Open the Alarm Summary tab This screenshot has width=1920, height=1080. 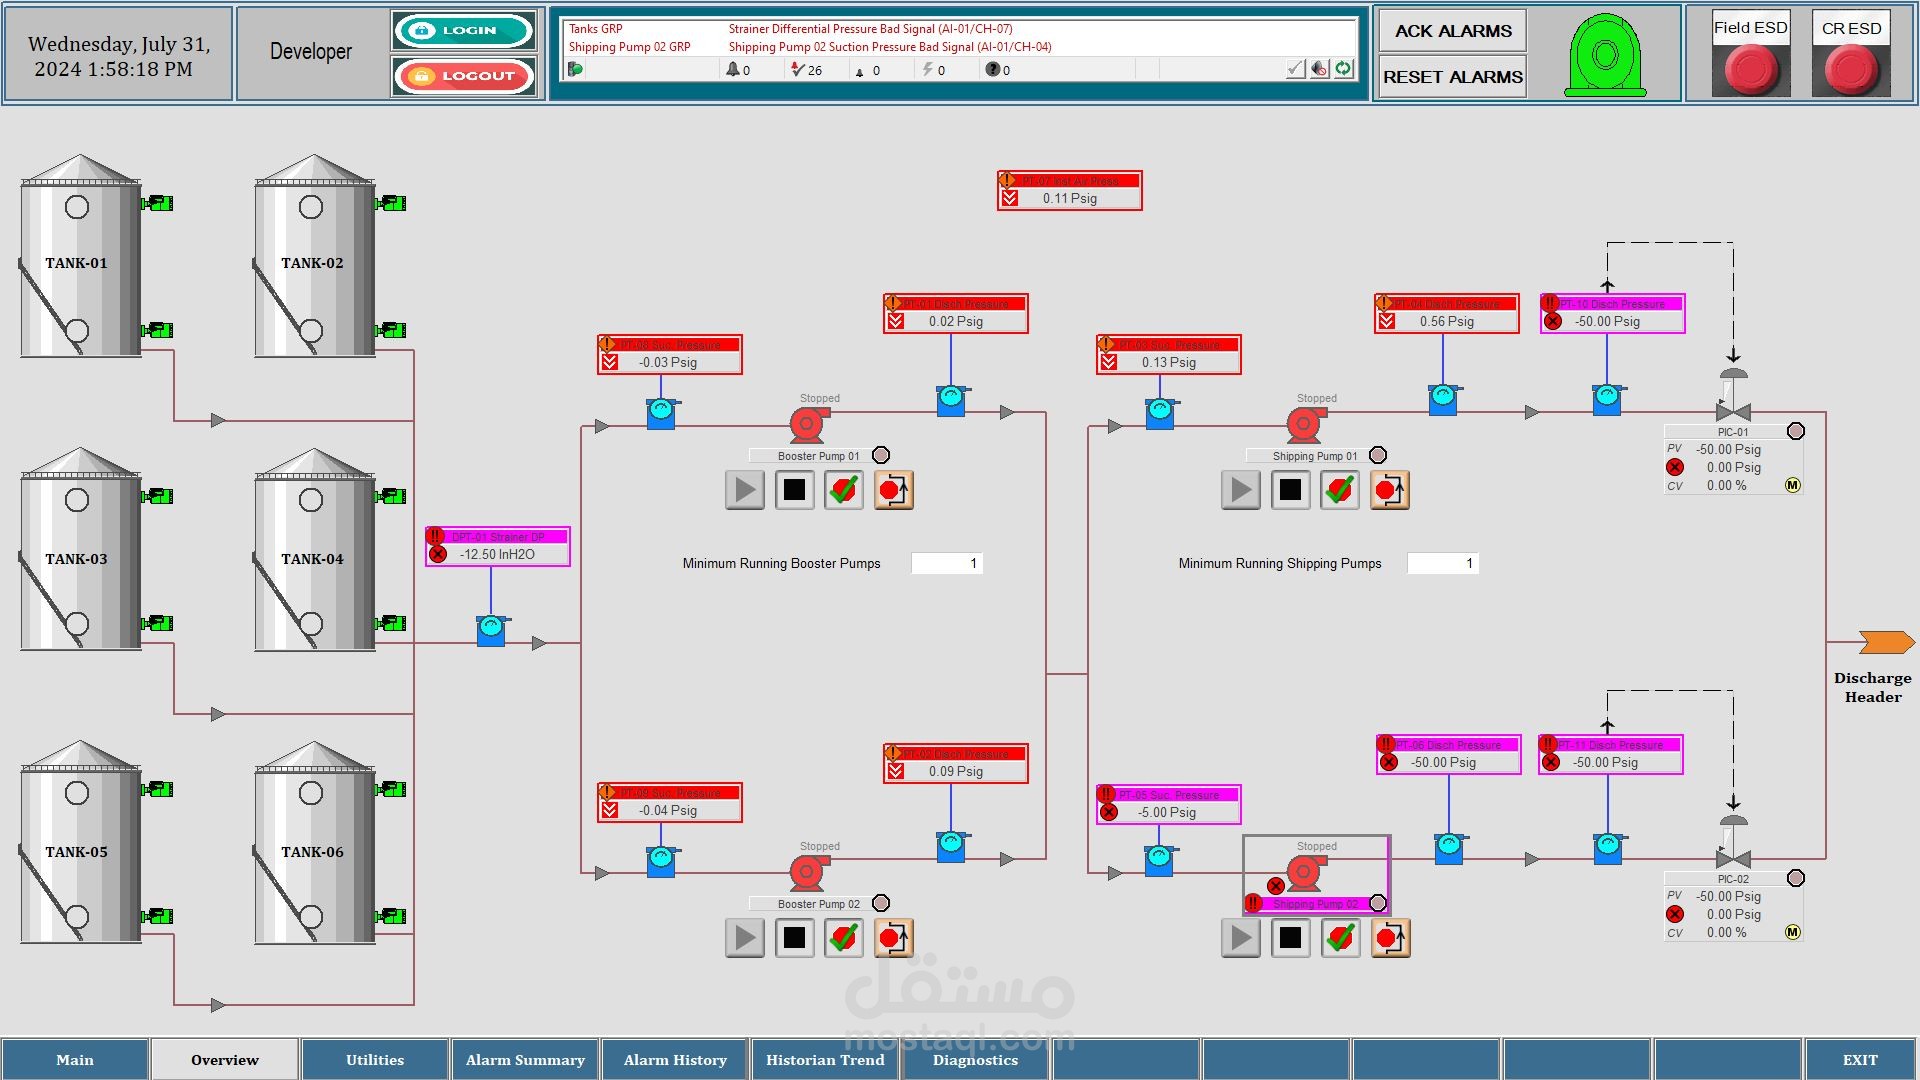click(525, 1060)
